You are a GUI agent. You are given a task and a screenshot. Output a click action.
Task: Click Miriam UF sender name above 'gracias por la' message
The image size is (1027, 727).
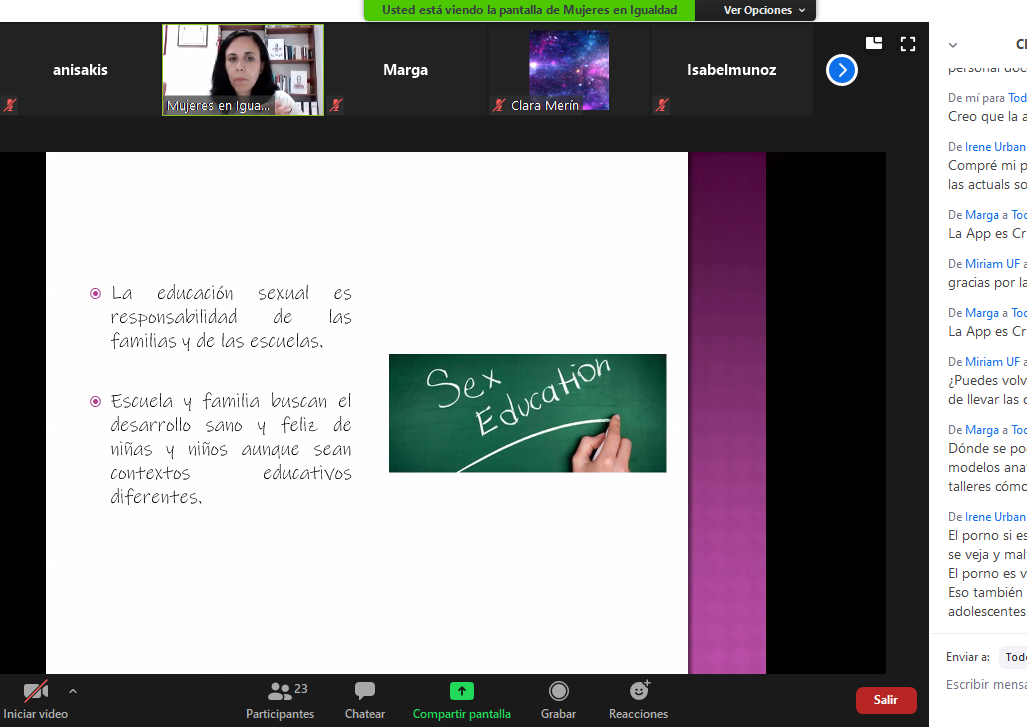[992, 264]
